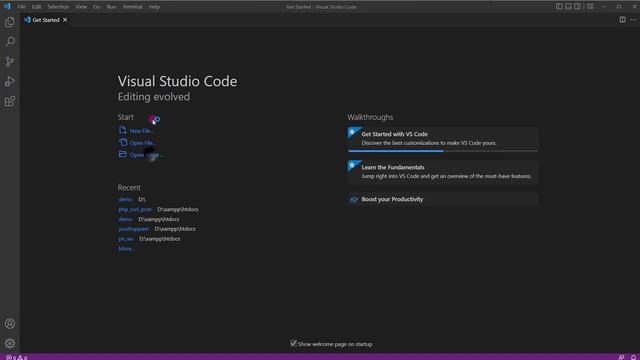Click star icon on Learn the Fundamentals

pos(352,165)
